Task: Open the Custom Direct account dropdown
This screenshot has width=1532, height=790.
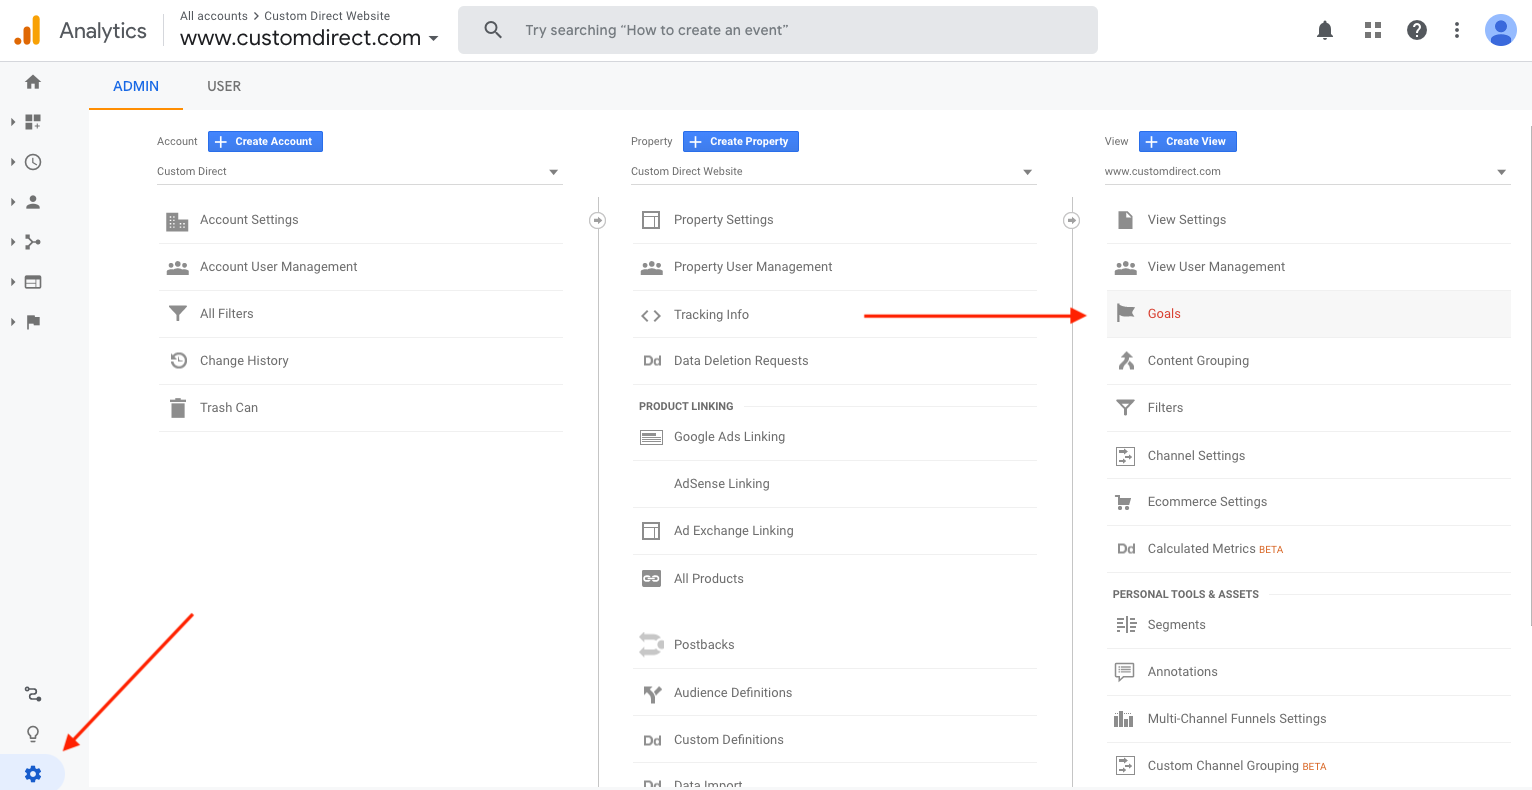Action: point(360,172)
